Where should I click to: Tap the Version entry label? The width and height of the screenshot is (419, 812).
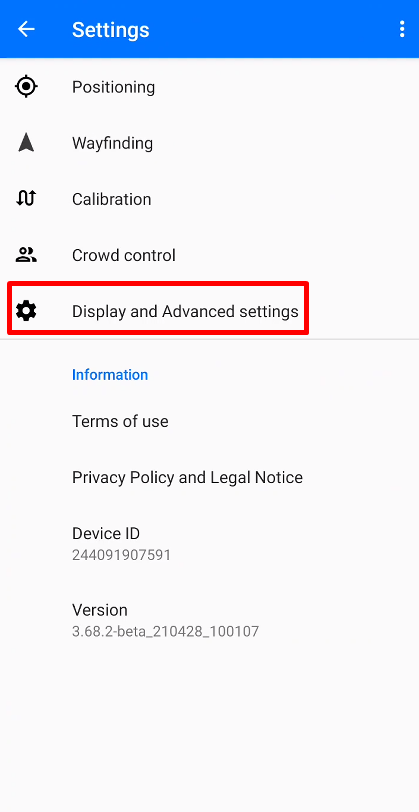[x=99, y=610]
